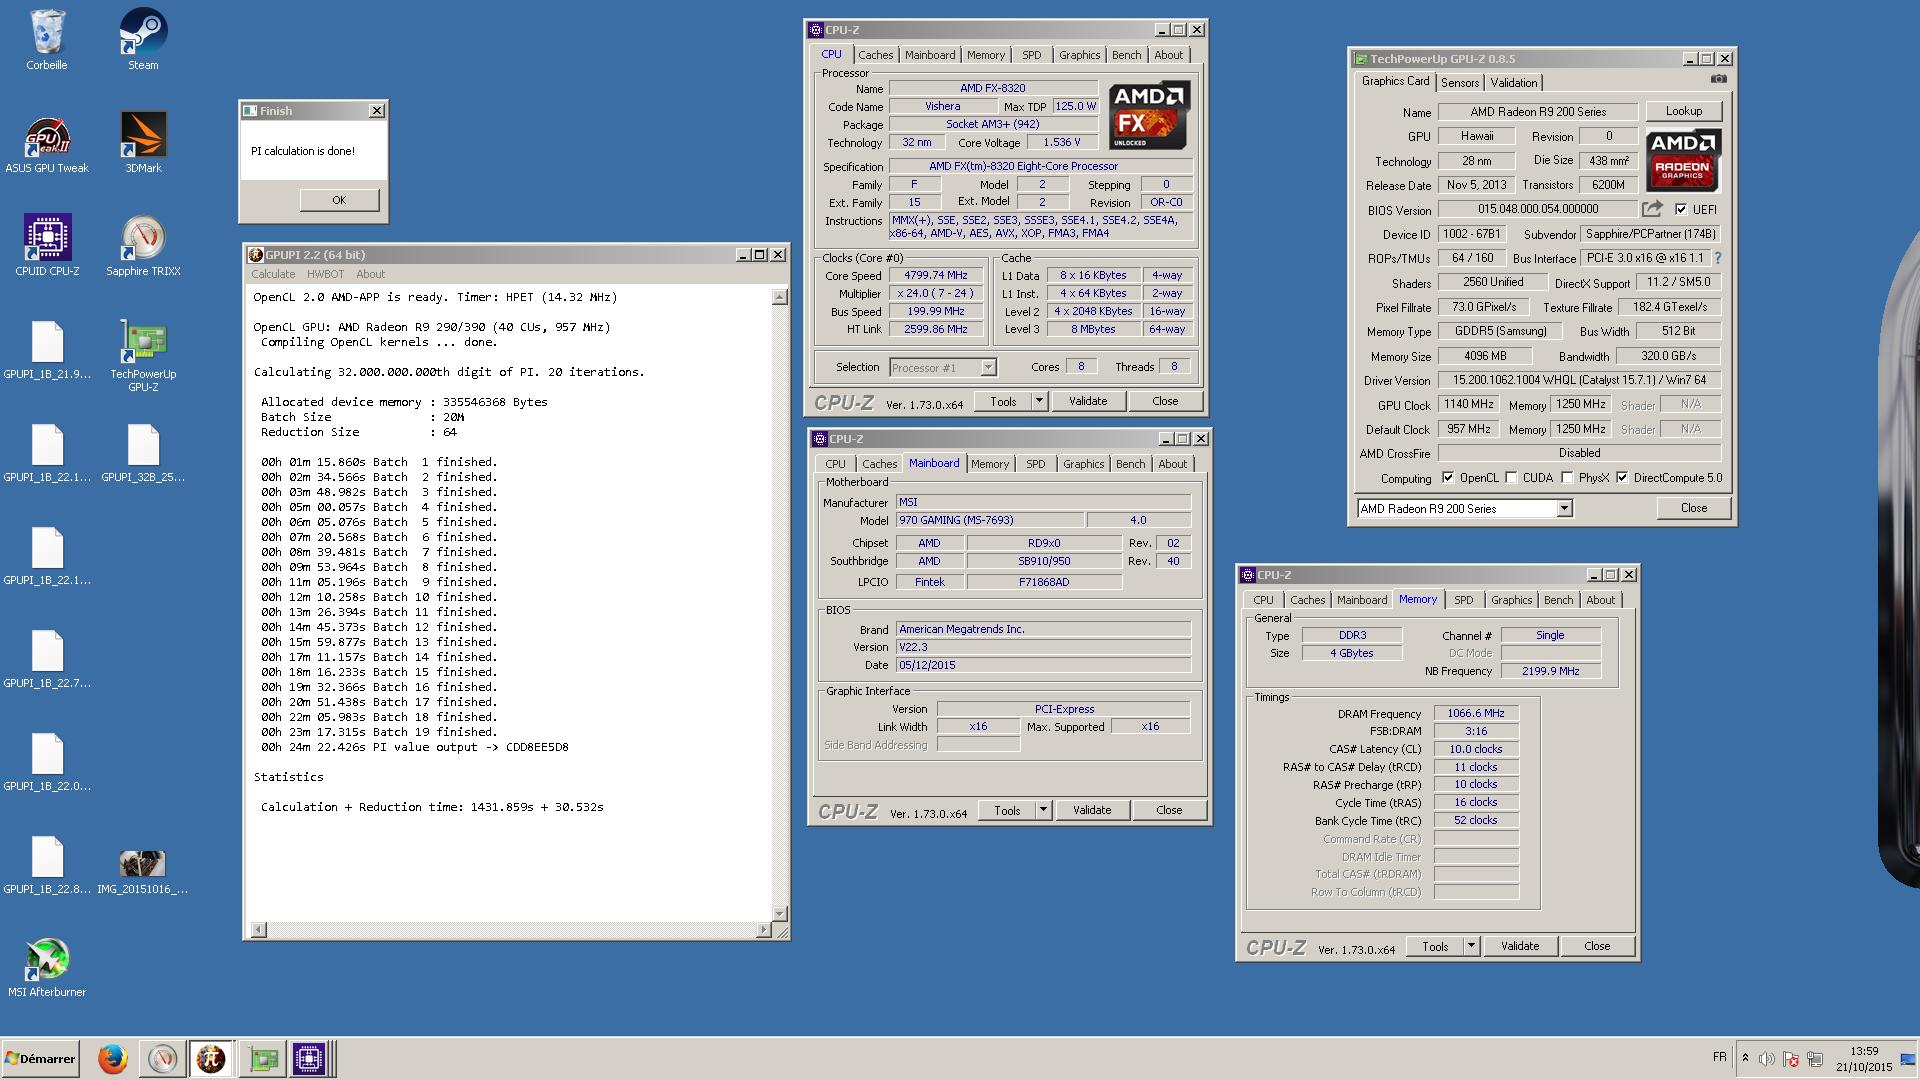
Task: Open ASUS GPU Tweak desktop shortcut
Action: [47, 143]
